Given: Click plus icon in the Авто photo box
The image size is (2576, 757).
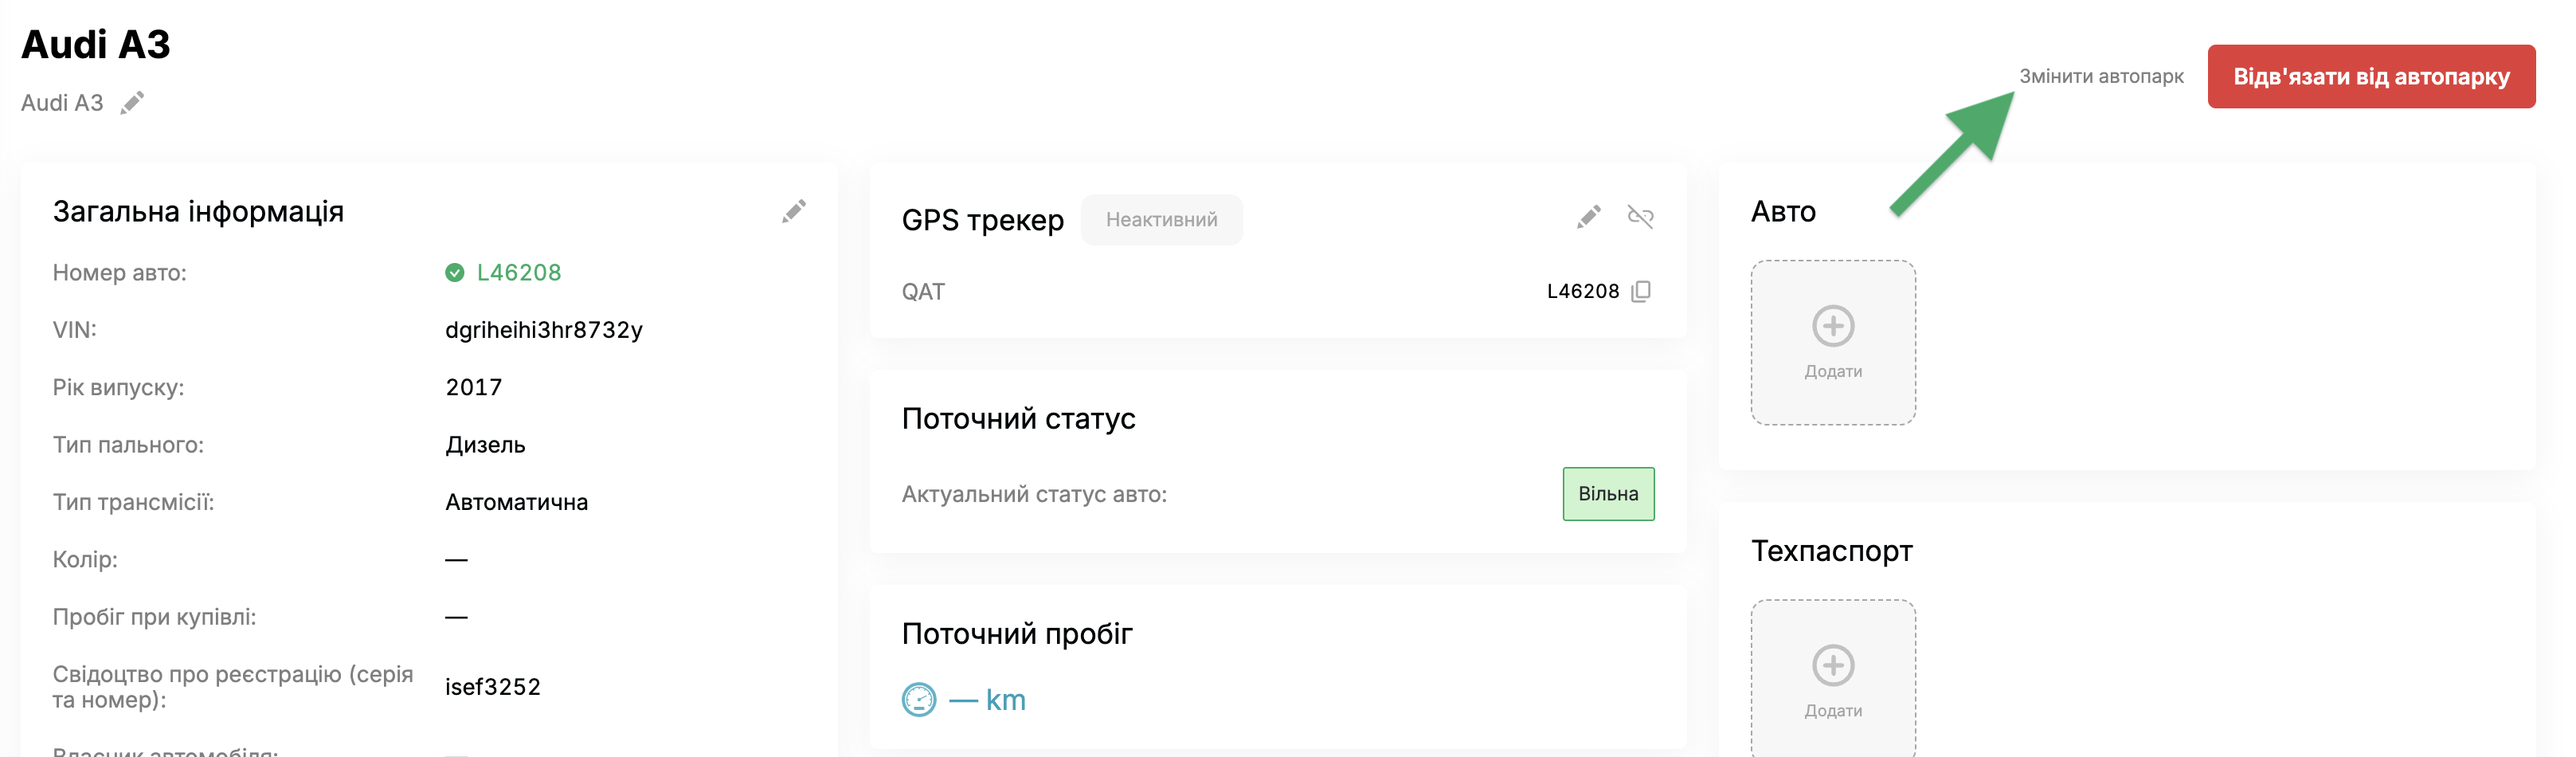Looking at the screenshot, I should coord(1833,326).
